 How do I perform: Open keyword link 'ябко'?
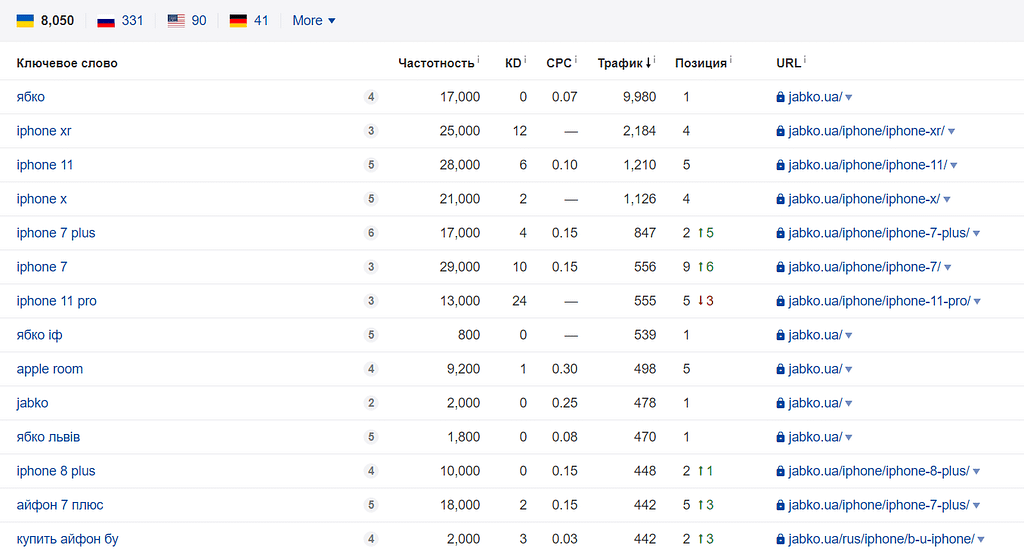coord(31,97)
